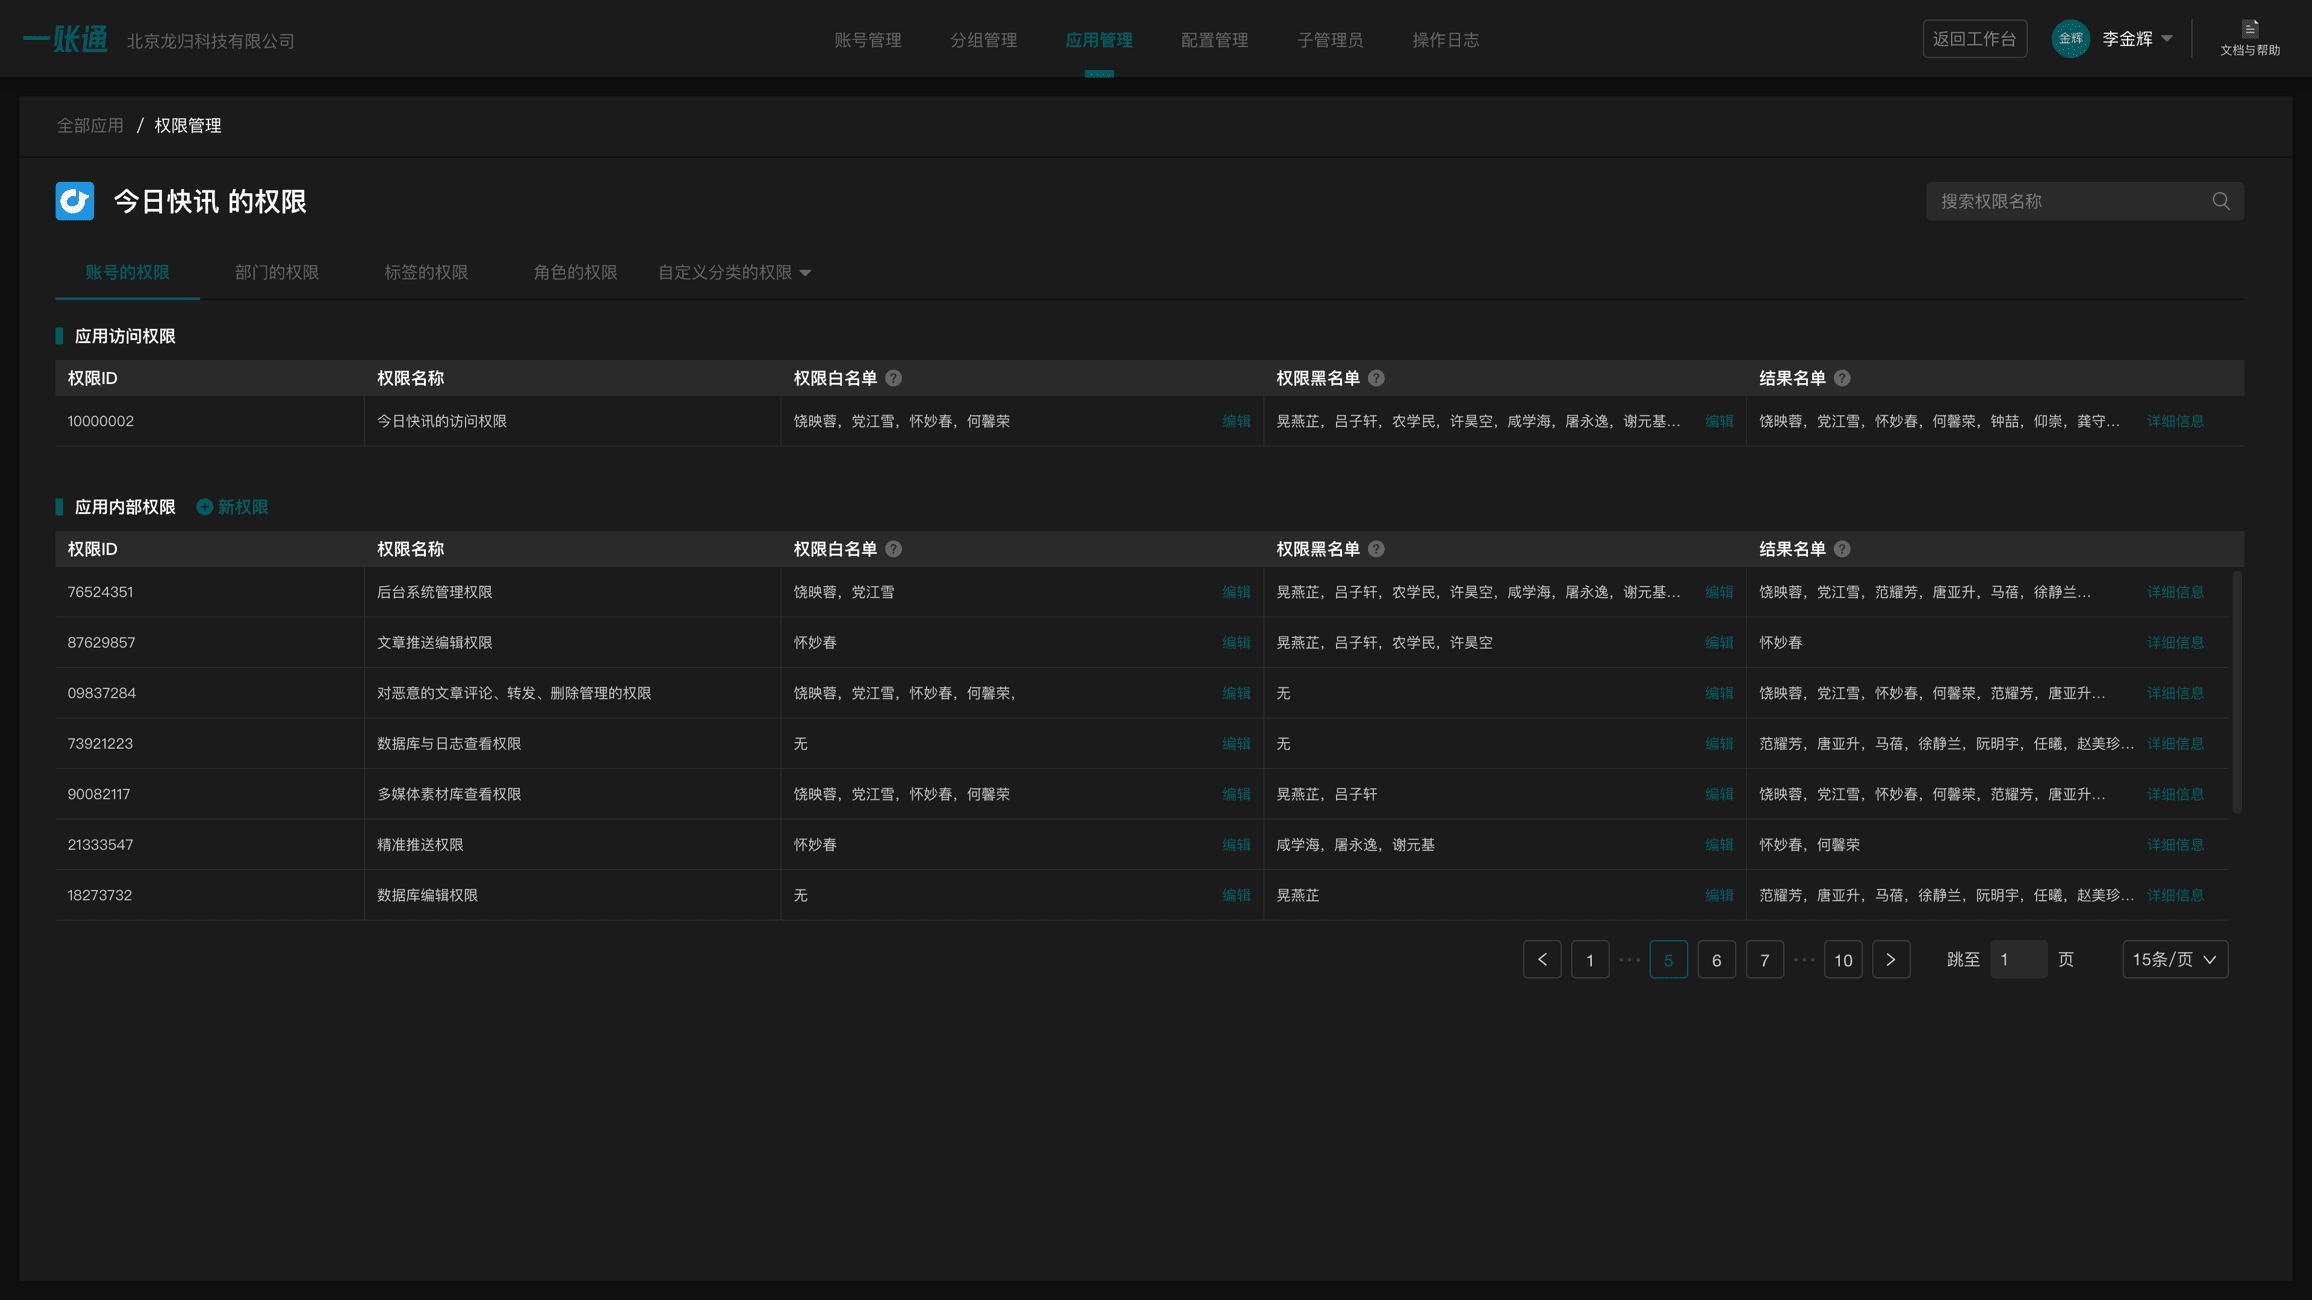
Task: Click the 今日快讯 app logo icon
Action: tap(75, 201)
